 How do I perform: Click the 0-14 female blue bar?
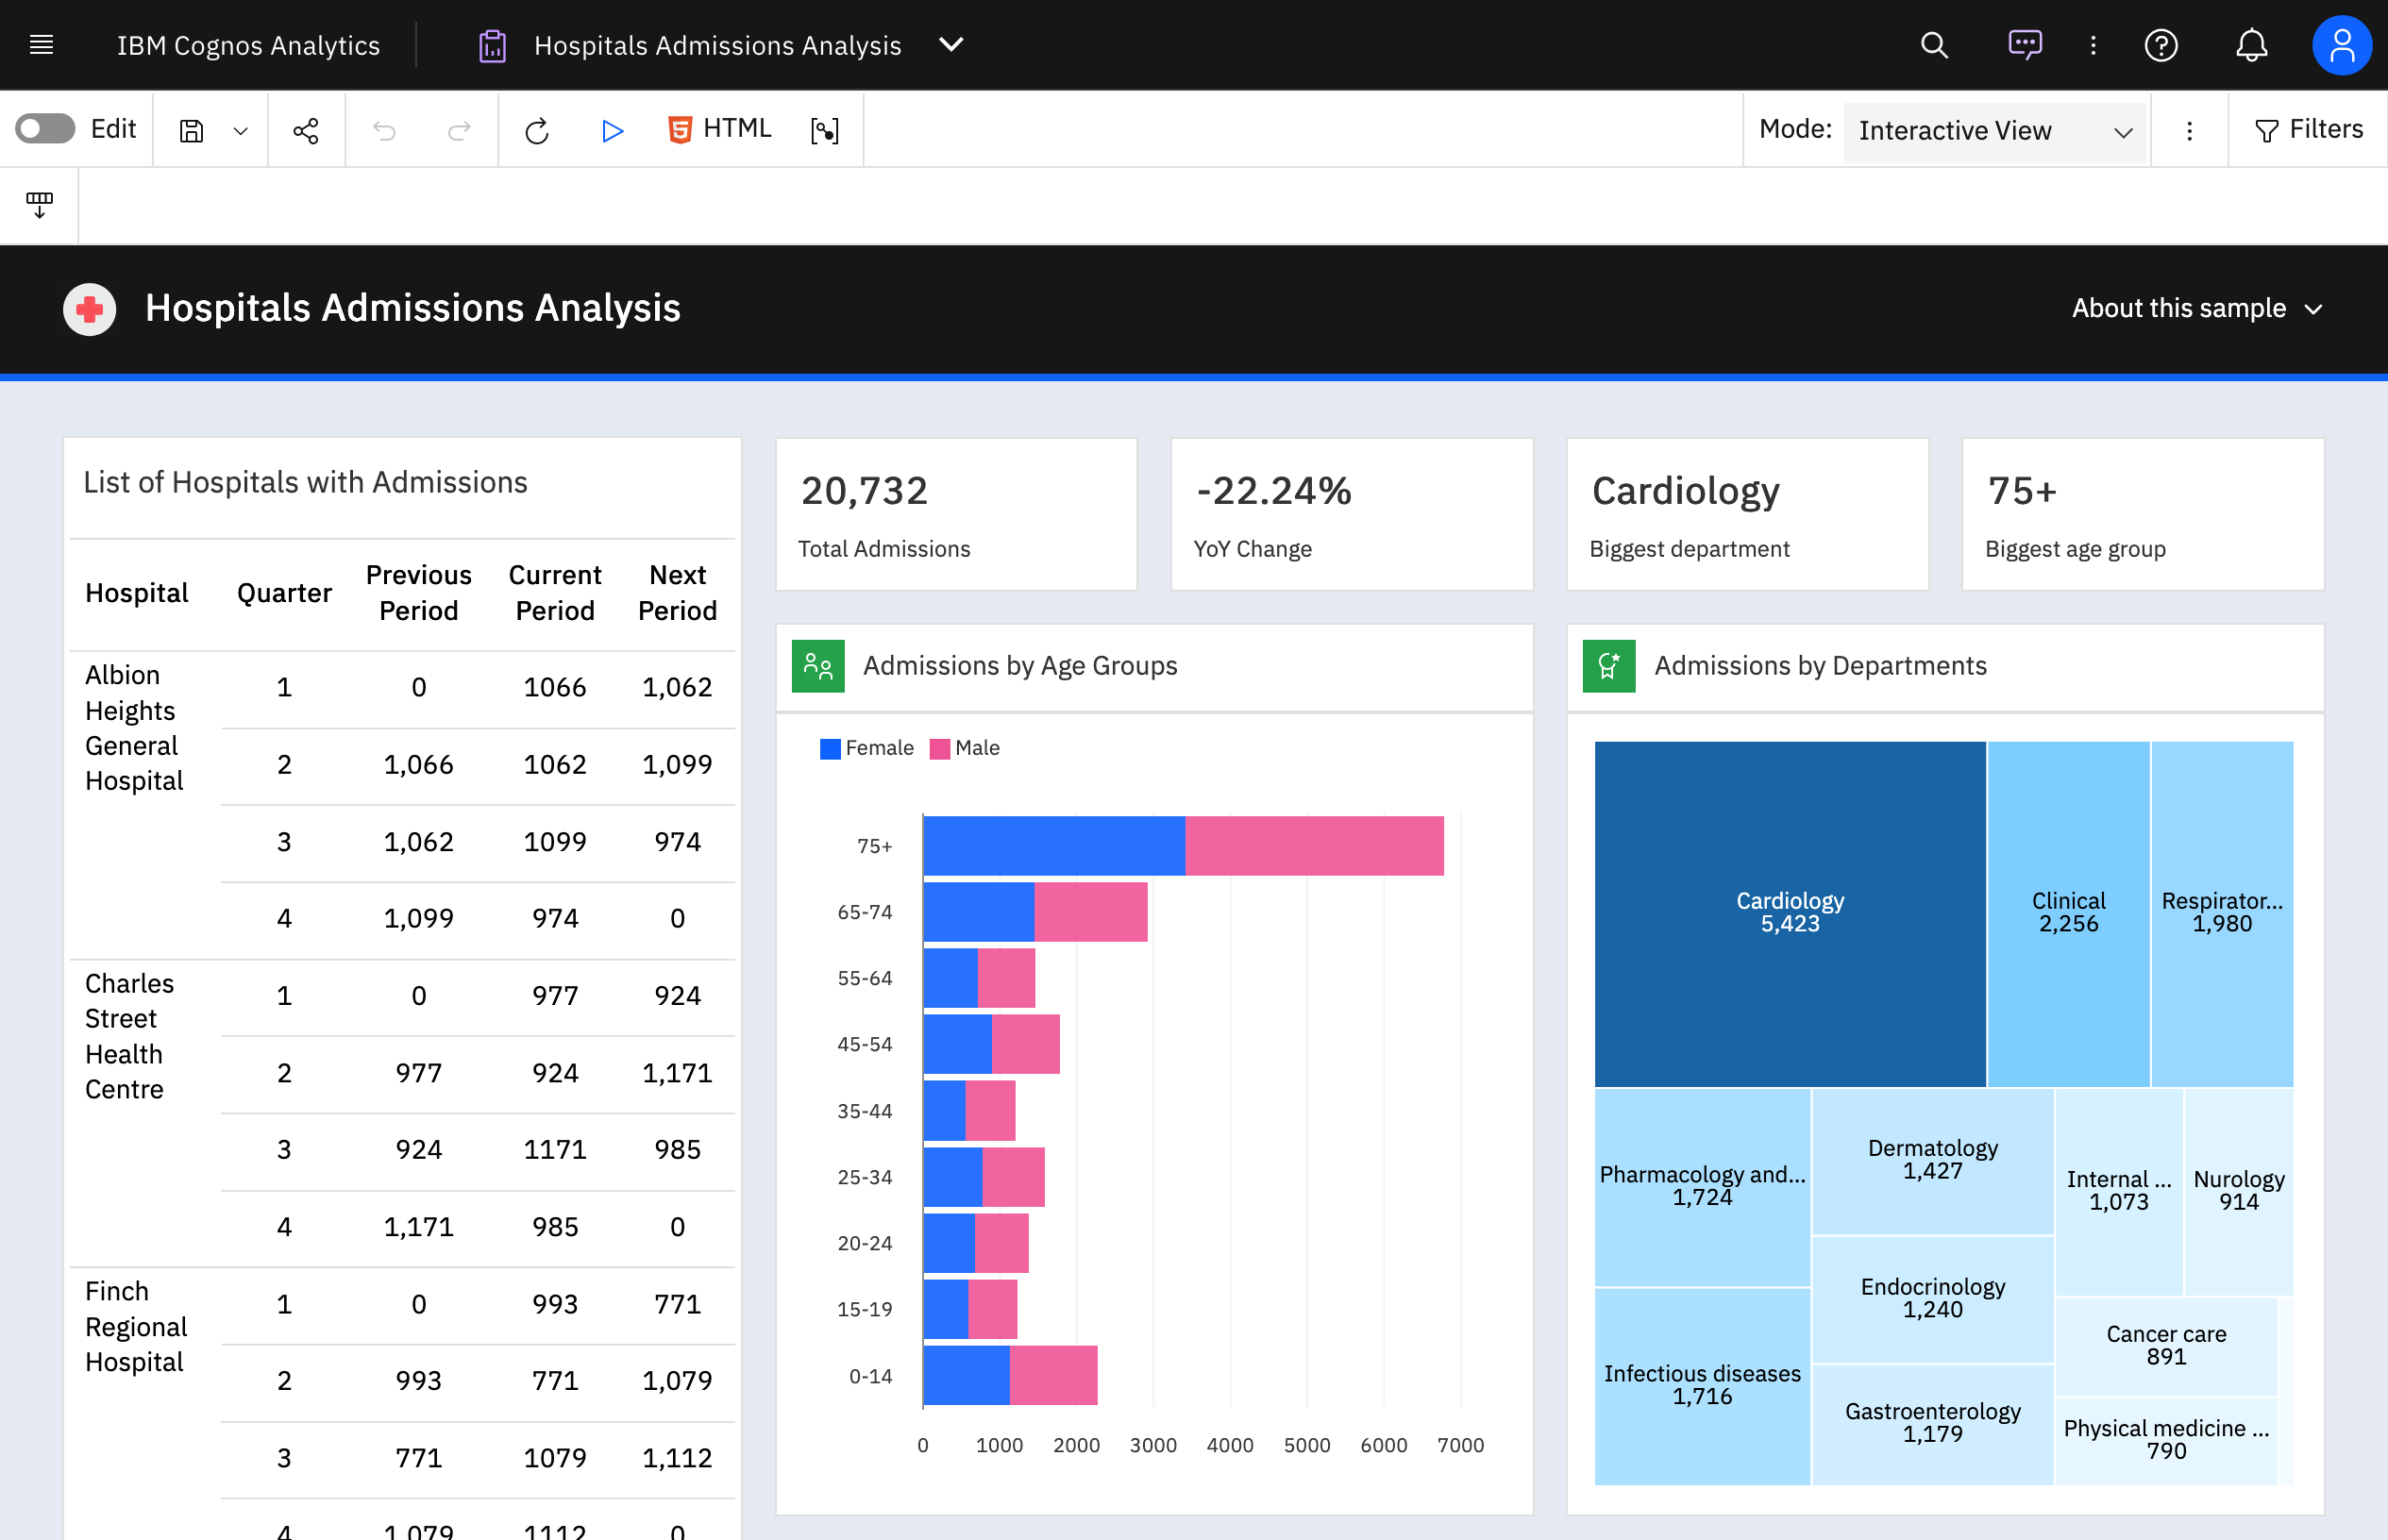966,1376
